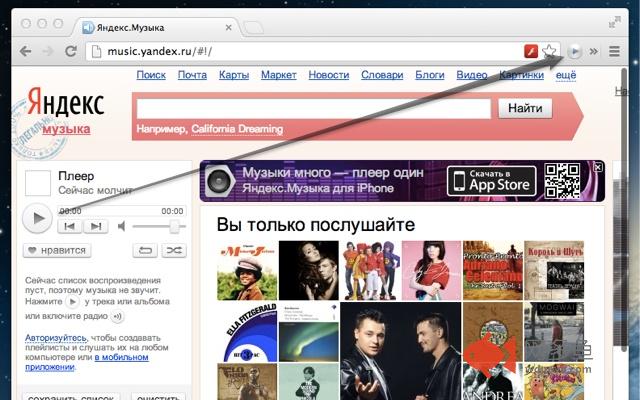The width and height of the screenshot is (640, 400).
Task: Toggle shuffle mode in player
Action: [x=174, y=250]
